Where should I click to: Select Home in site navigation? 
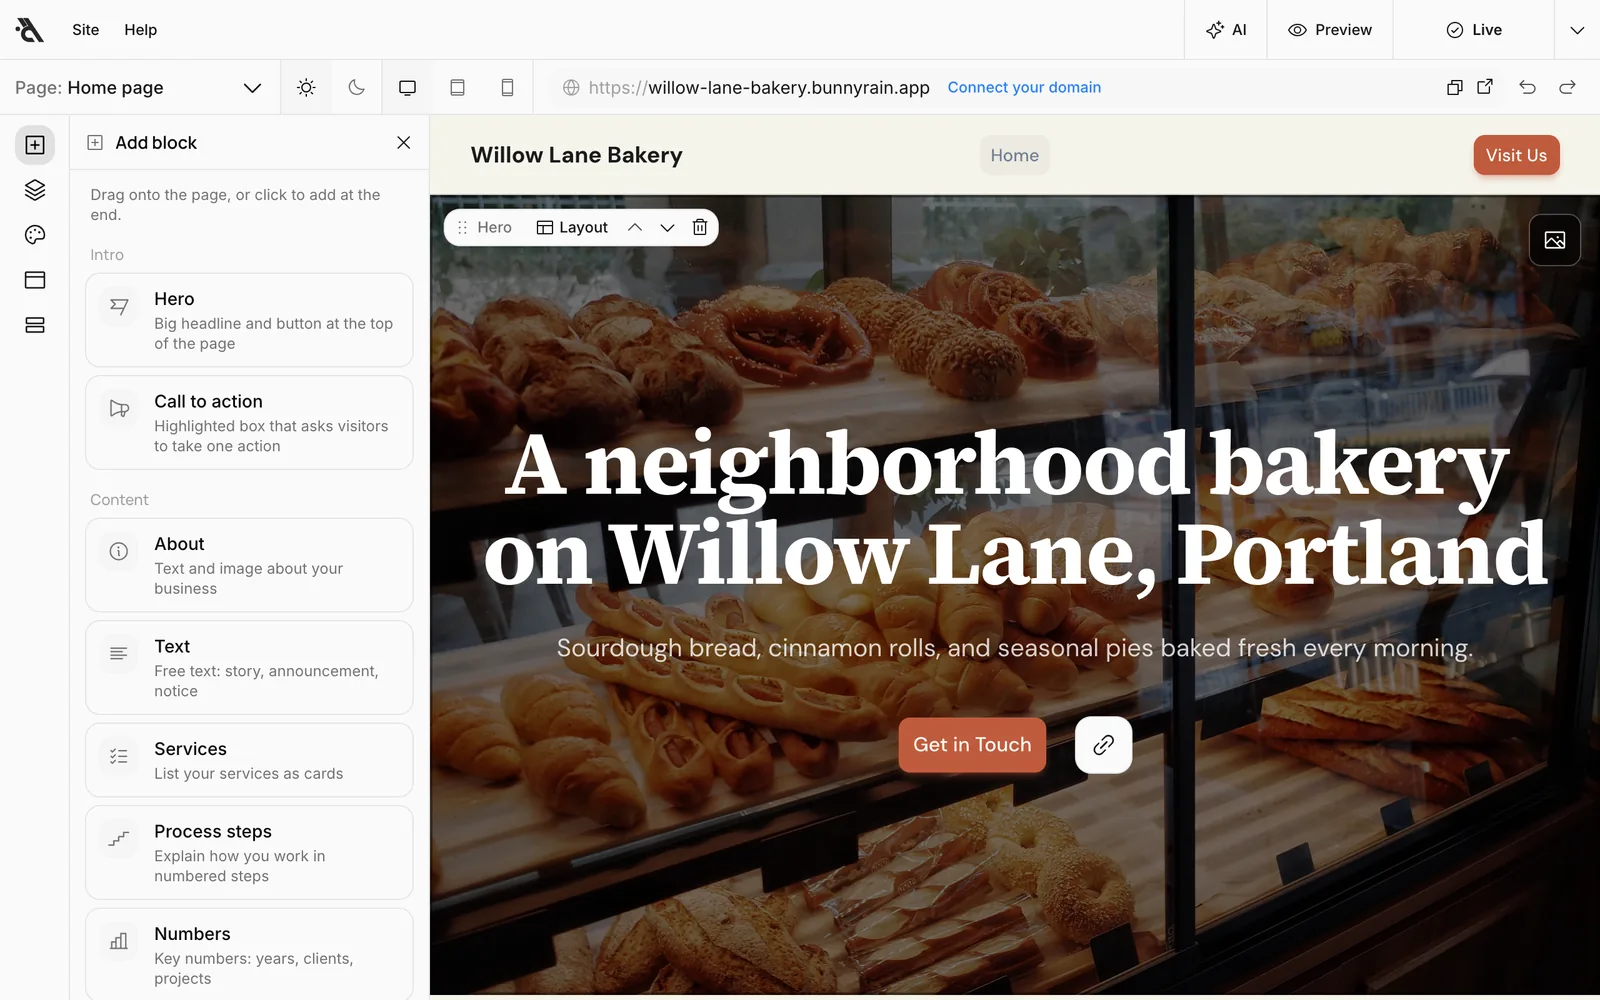[1015, 155]
